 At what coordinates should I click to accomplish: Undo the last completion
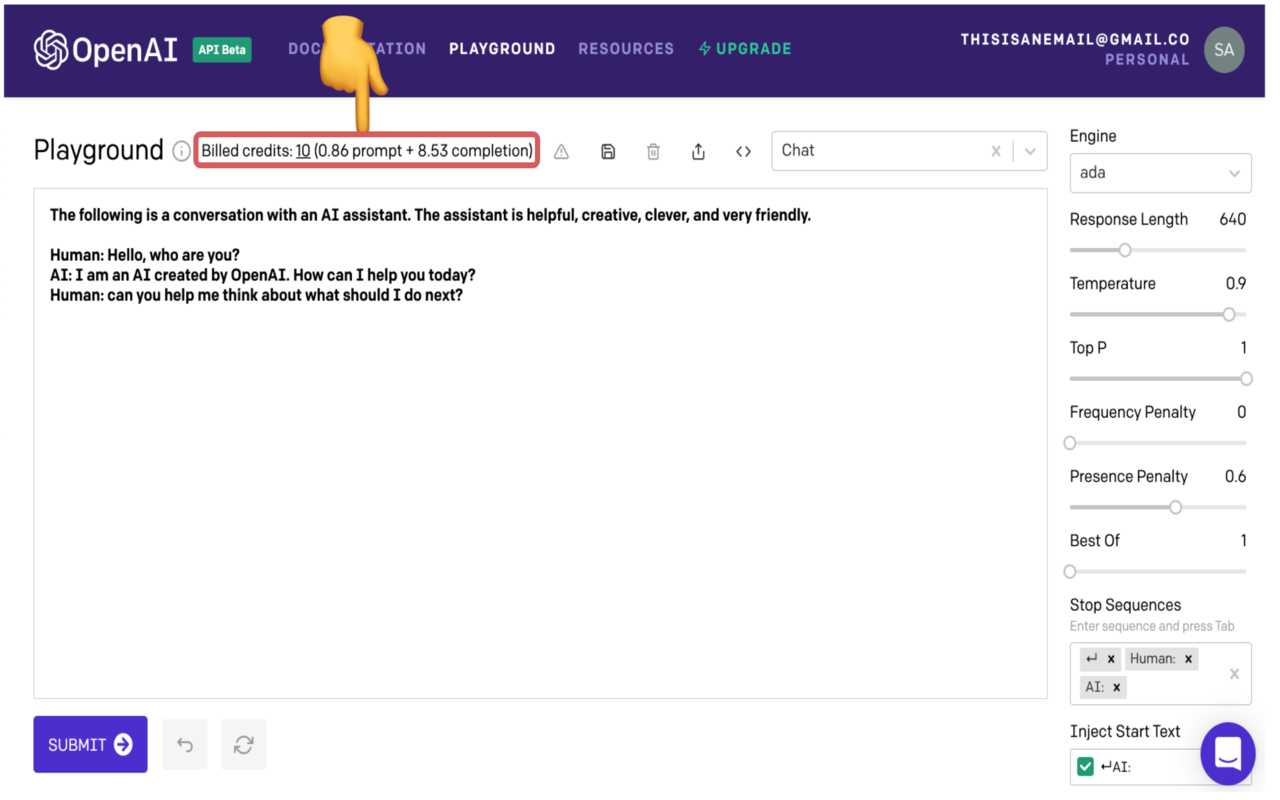click(x=185, y=744)
